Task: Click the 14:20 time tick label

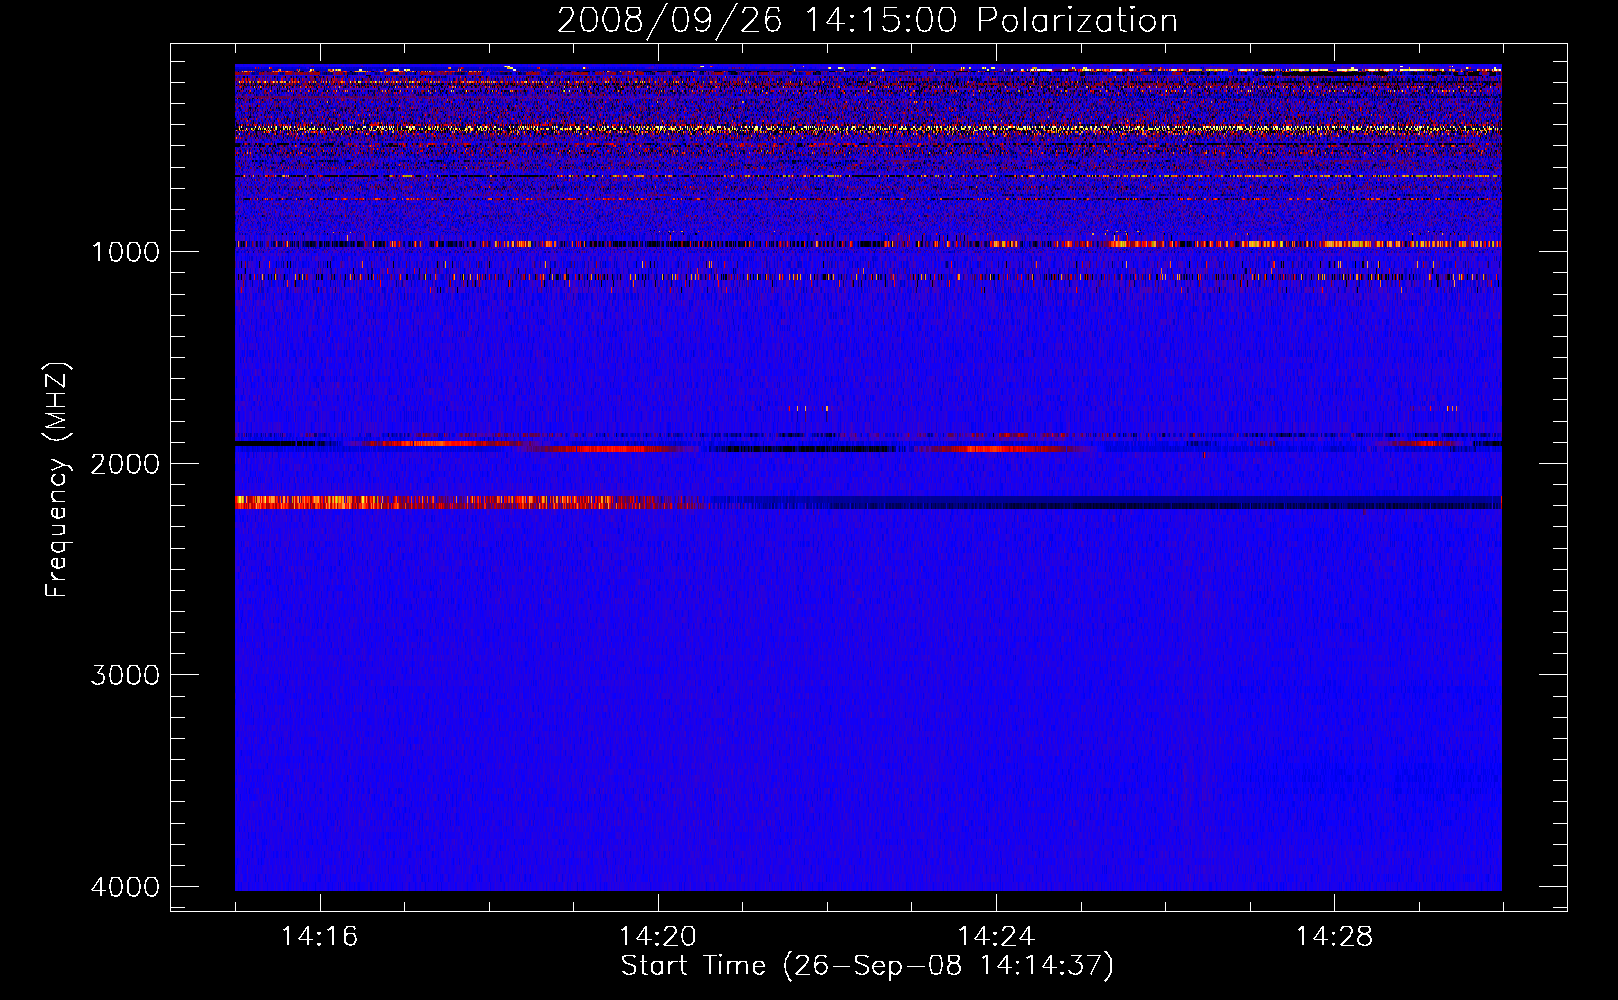Action: 658,936
